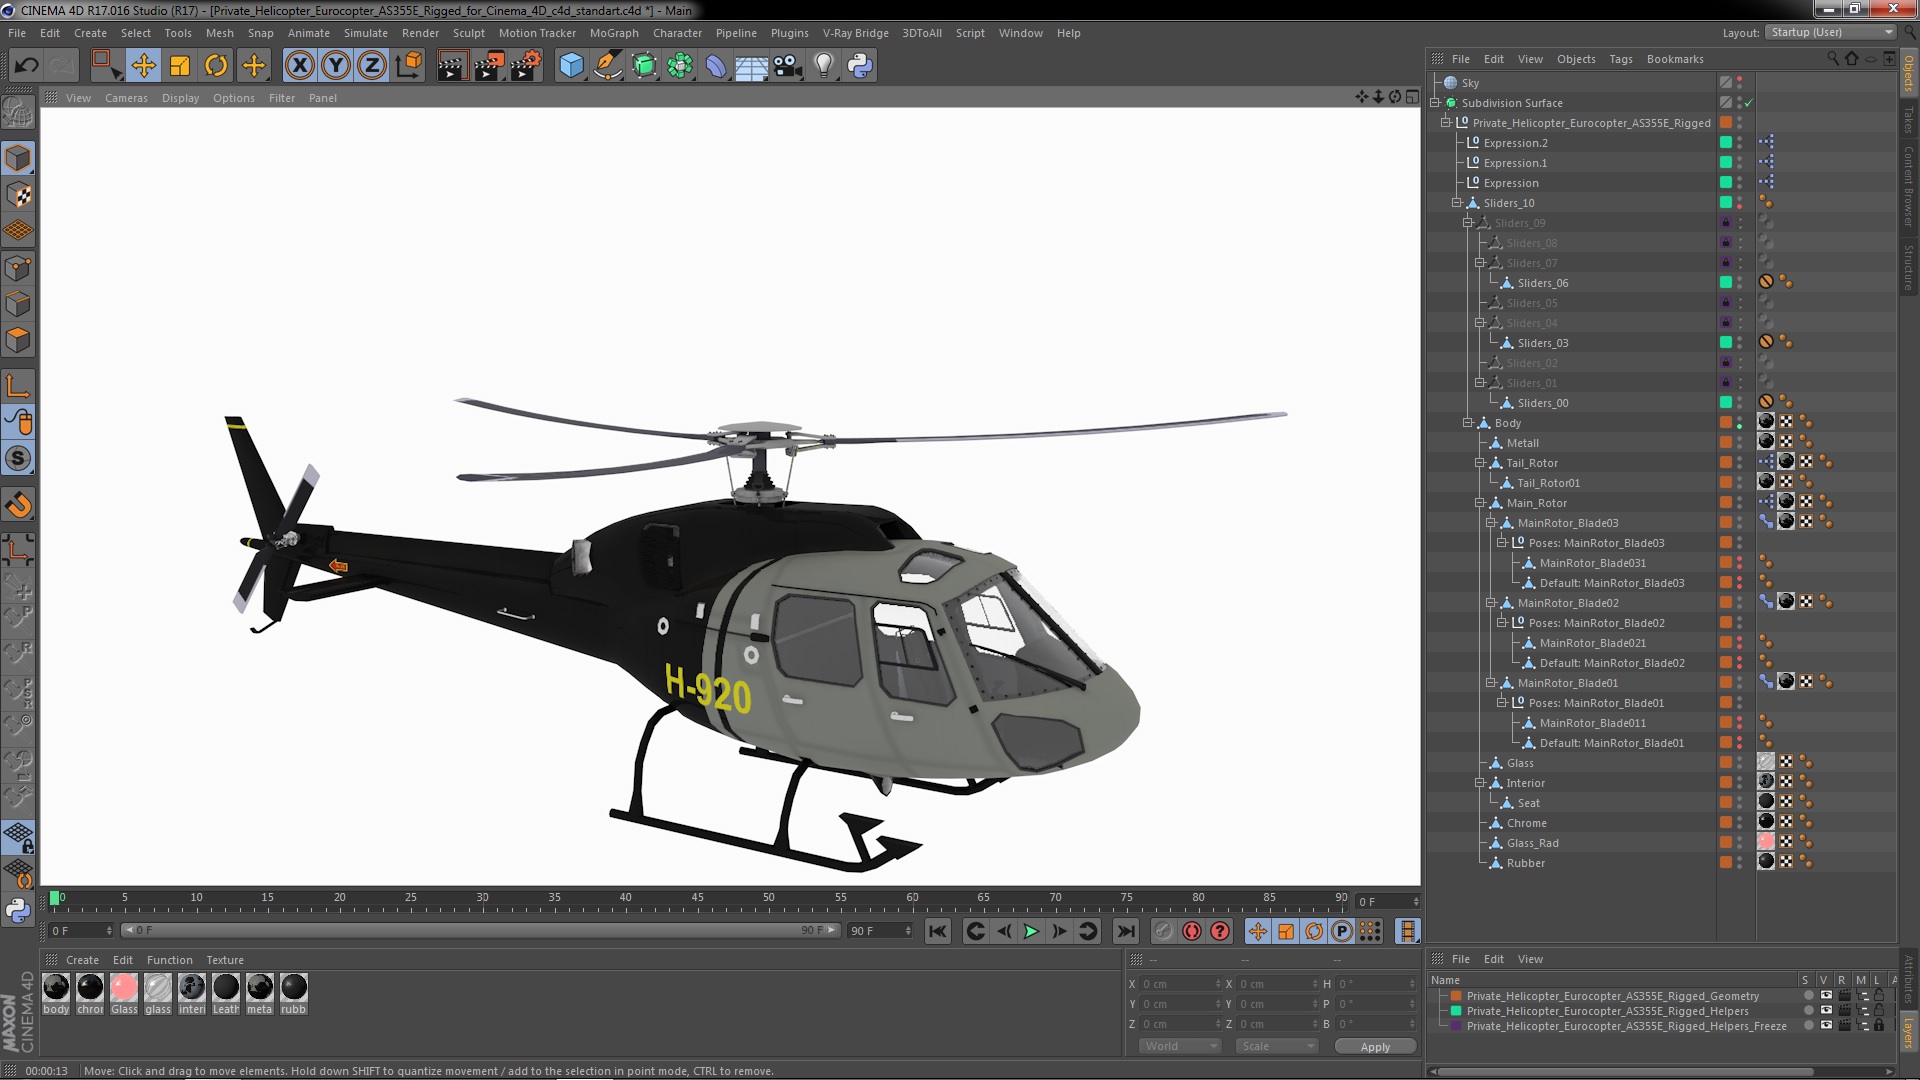Add a Subdivision Surface generator icon
The image size is (1920, 1080).
644,66
